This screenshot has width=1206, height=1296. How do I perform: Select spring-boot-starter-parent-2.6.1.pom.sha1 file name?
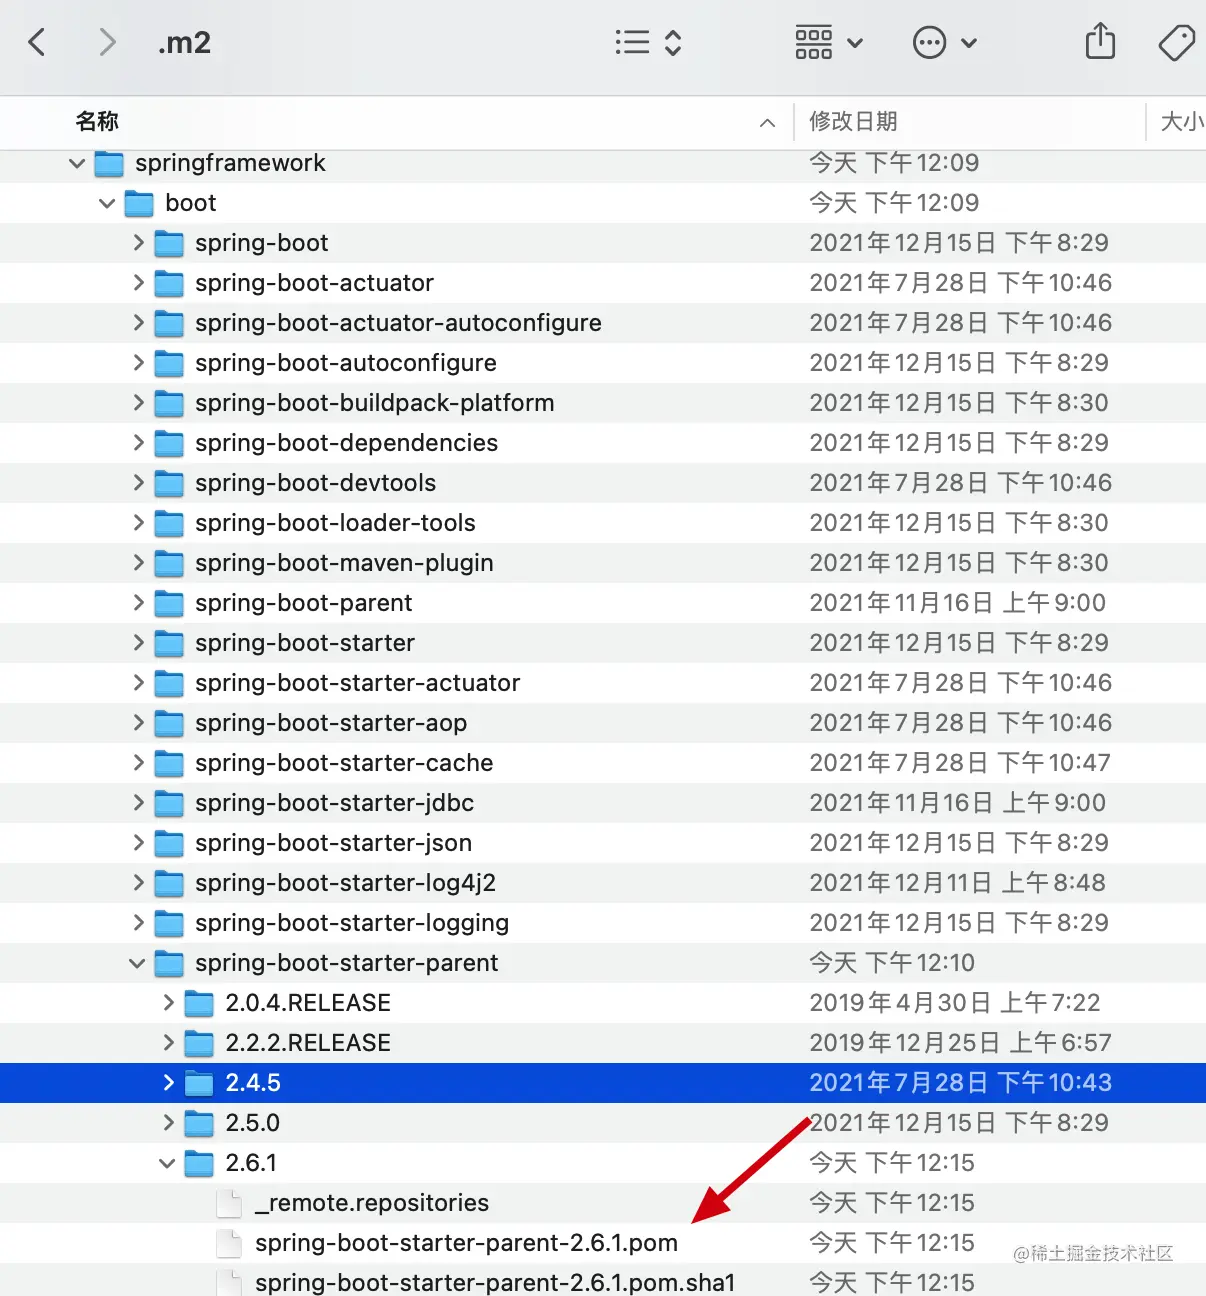[495, 1283]
